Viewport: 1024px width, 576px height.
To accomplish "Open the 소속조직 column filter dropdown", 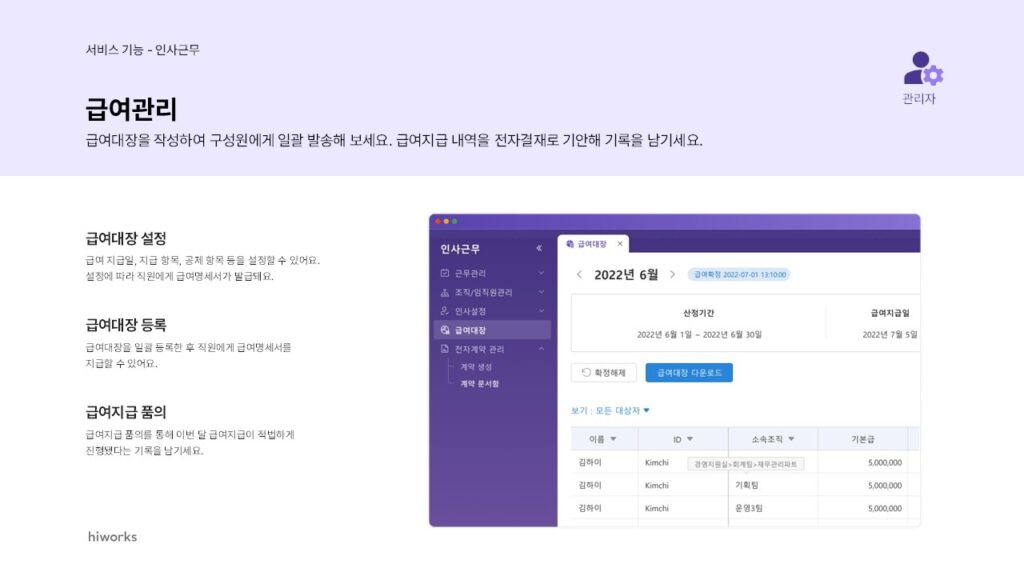I will (x=790, y=439).
